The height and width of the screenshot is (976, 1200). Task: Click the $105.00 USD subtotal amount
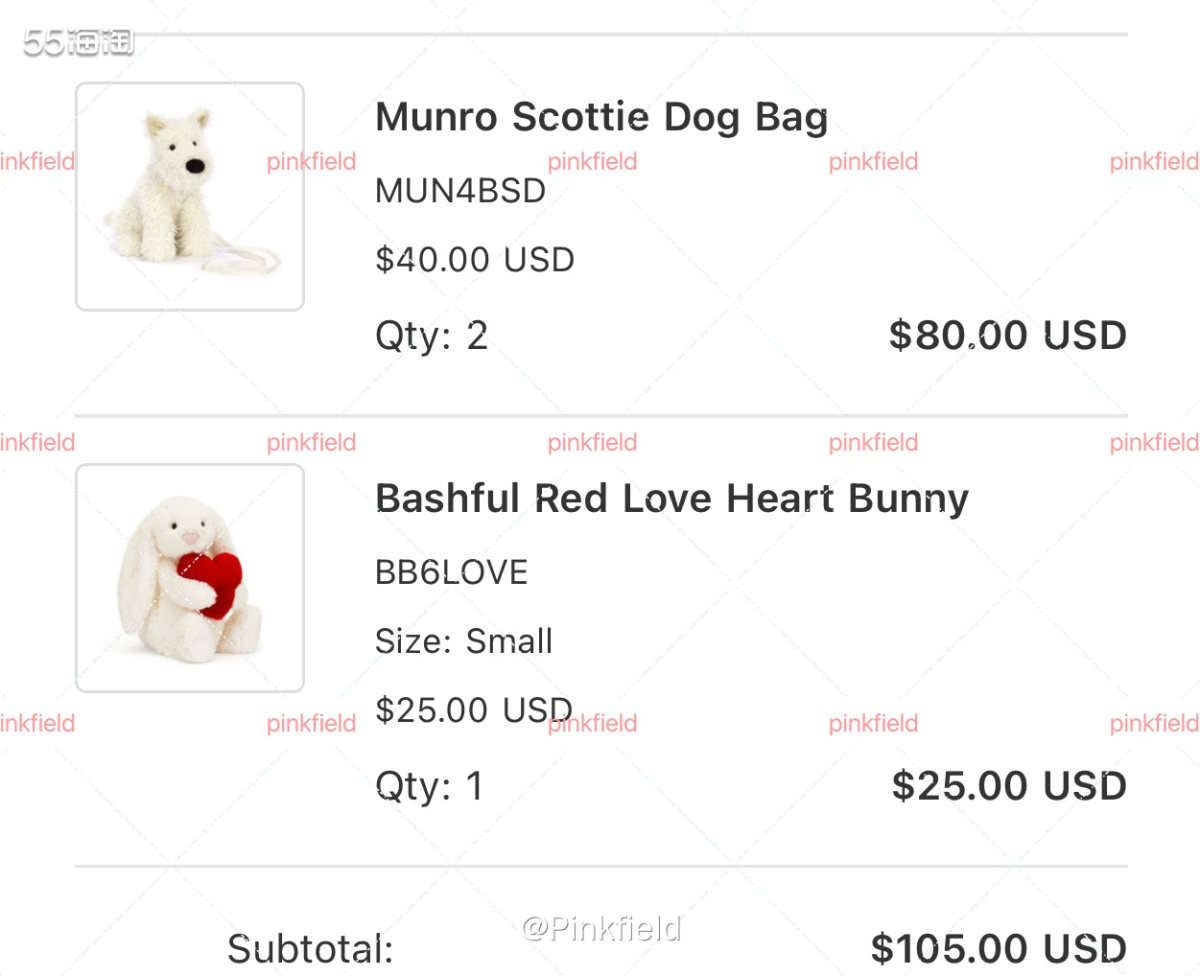pos(998,948)
